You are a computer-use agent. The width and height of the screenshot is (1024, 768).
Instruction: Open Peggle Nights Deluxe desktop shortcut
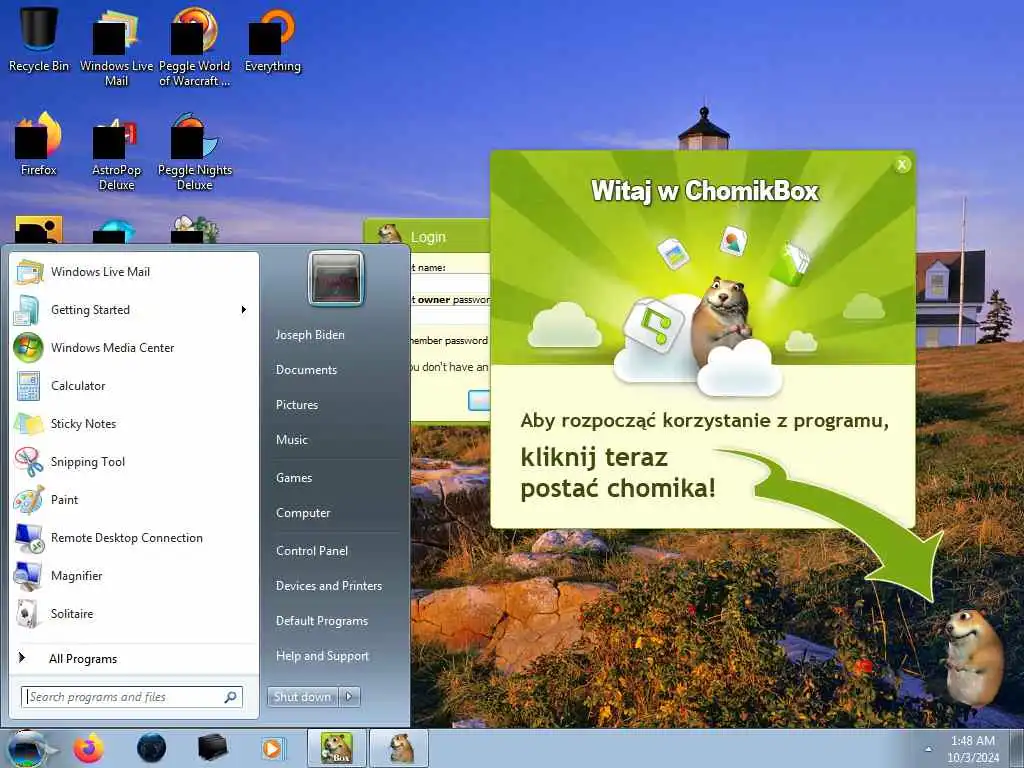[x=195, y=152]
